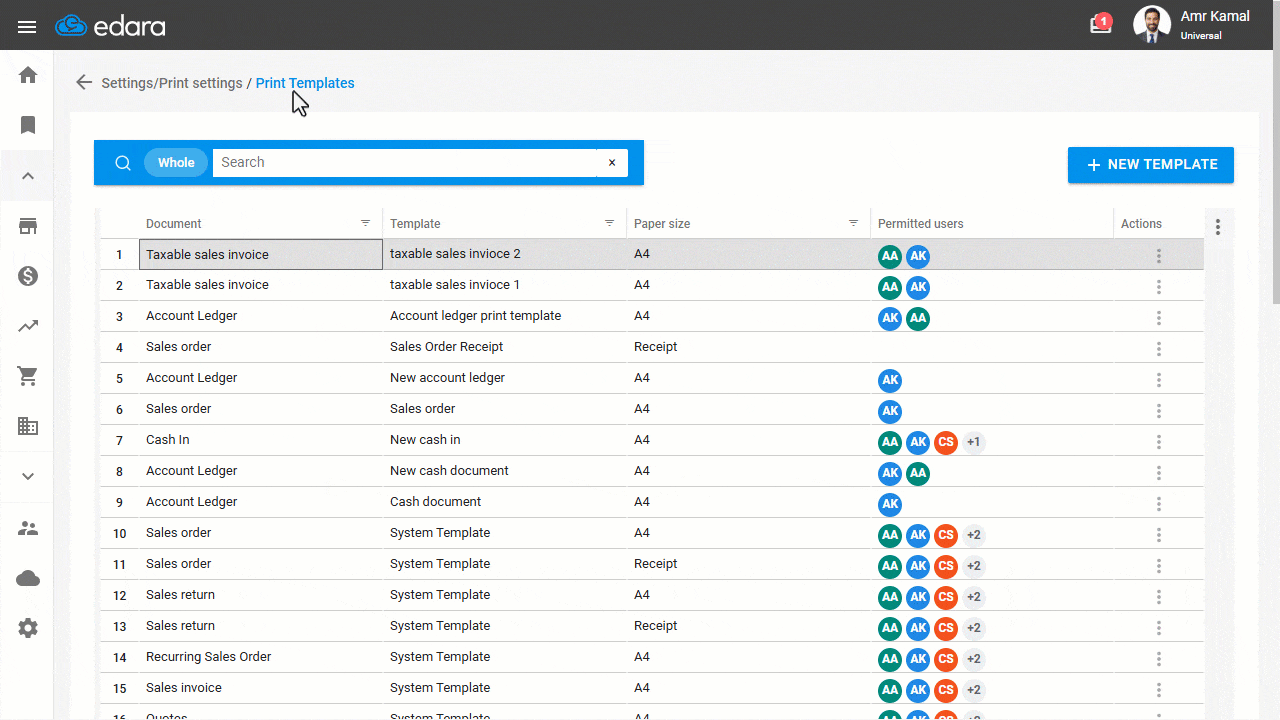Click the Permitted users column header
Viewport: 1280px width, 720px height.
pyautogui.click(x=921, y=224)
